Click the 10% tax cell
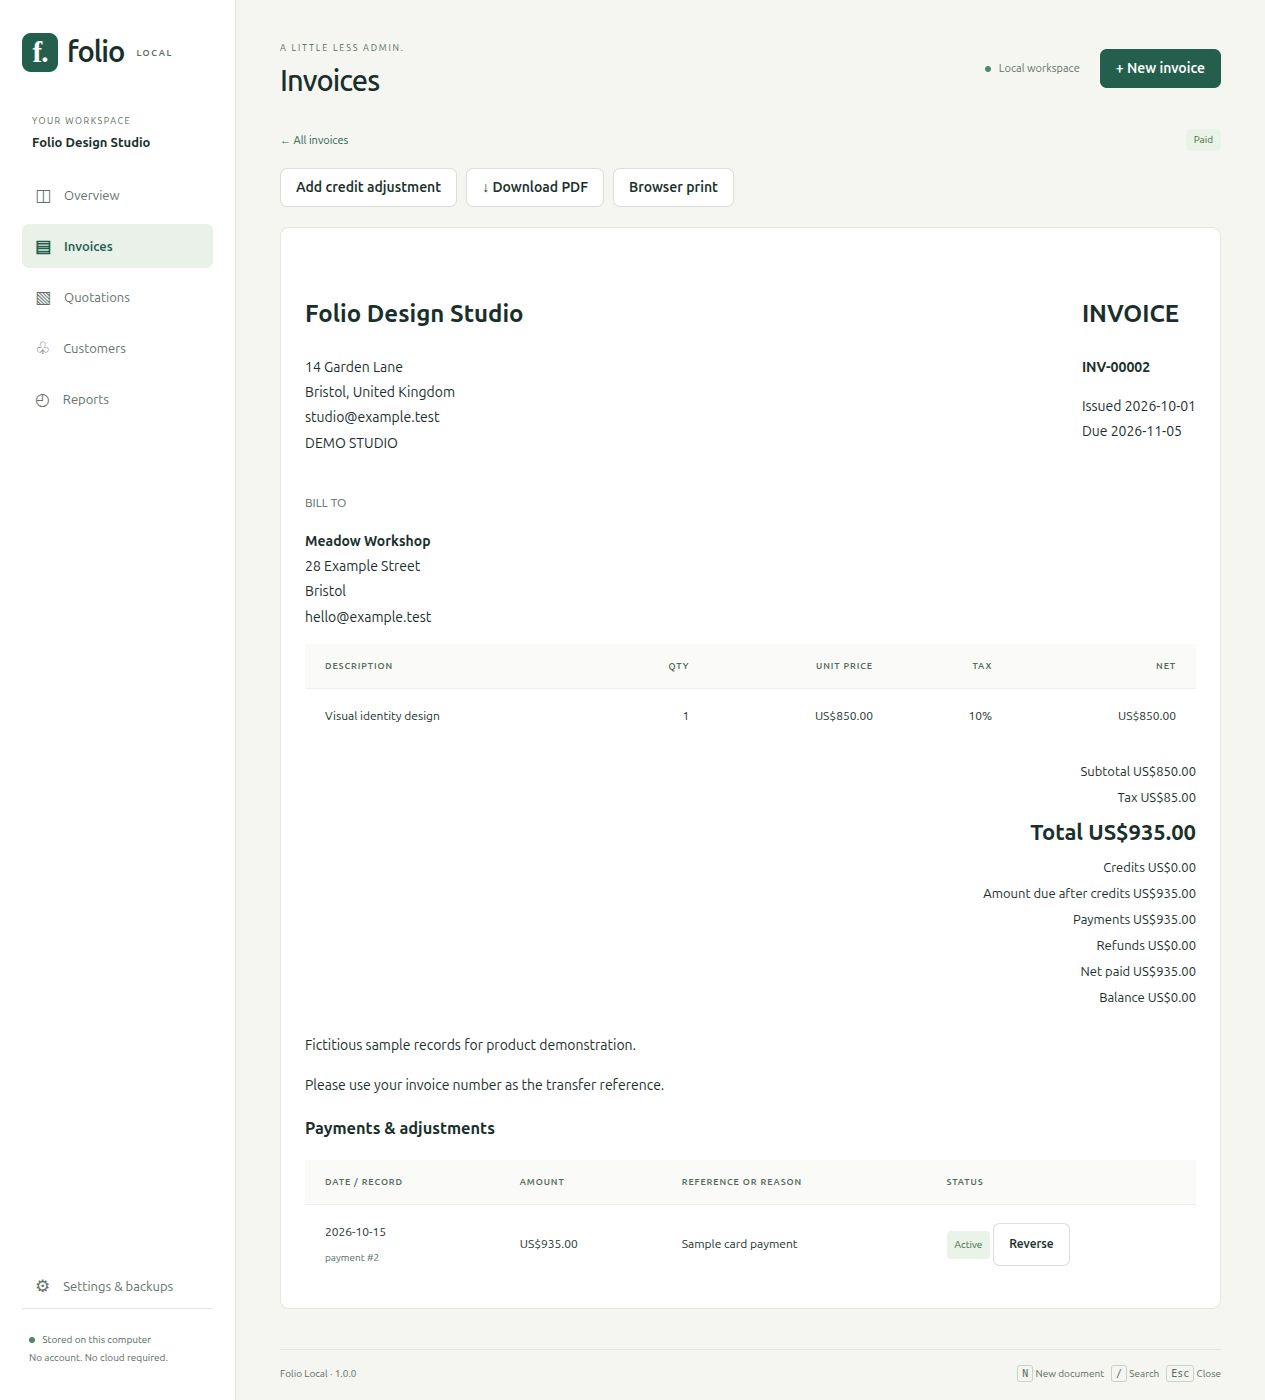Image resolution: width=1265 pixels, height=1400 pixels. tap(980, 716)
